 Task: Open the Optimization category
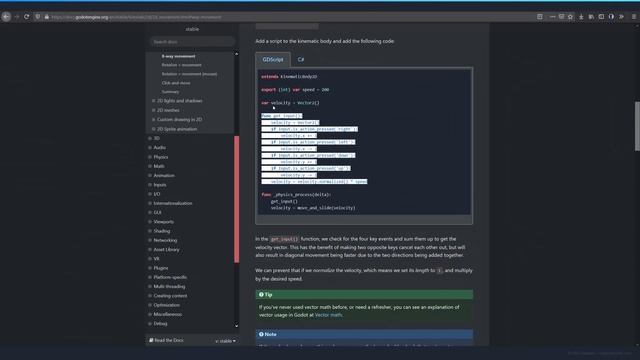coord(166,305)
